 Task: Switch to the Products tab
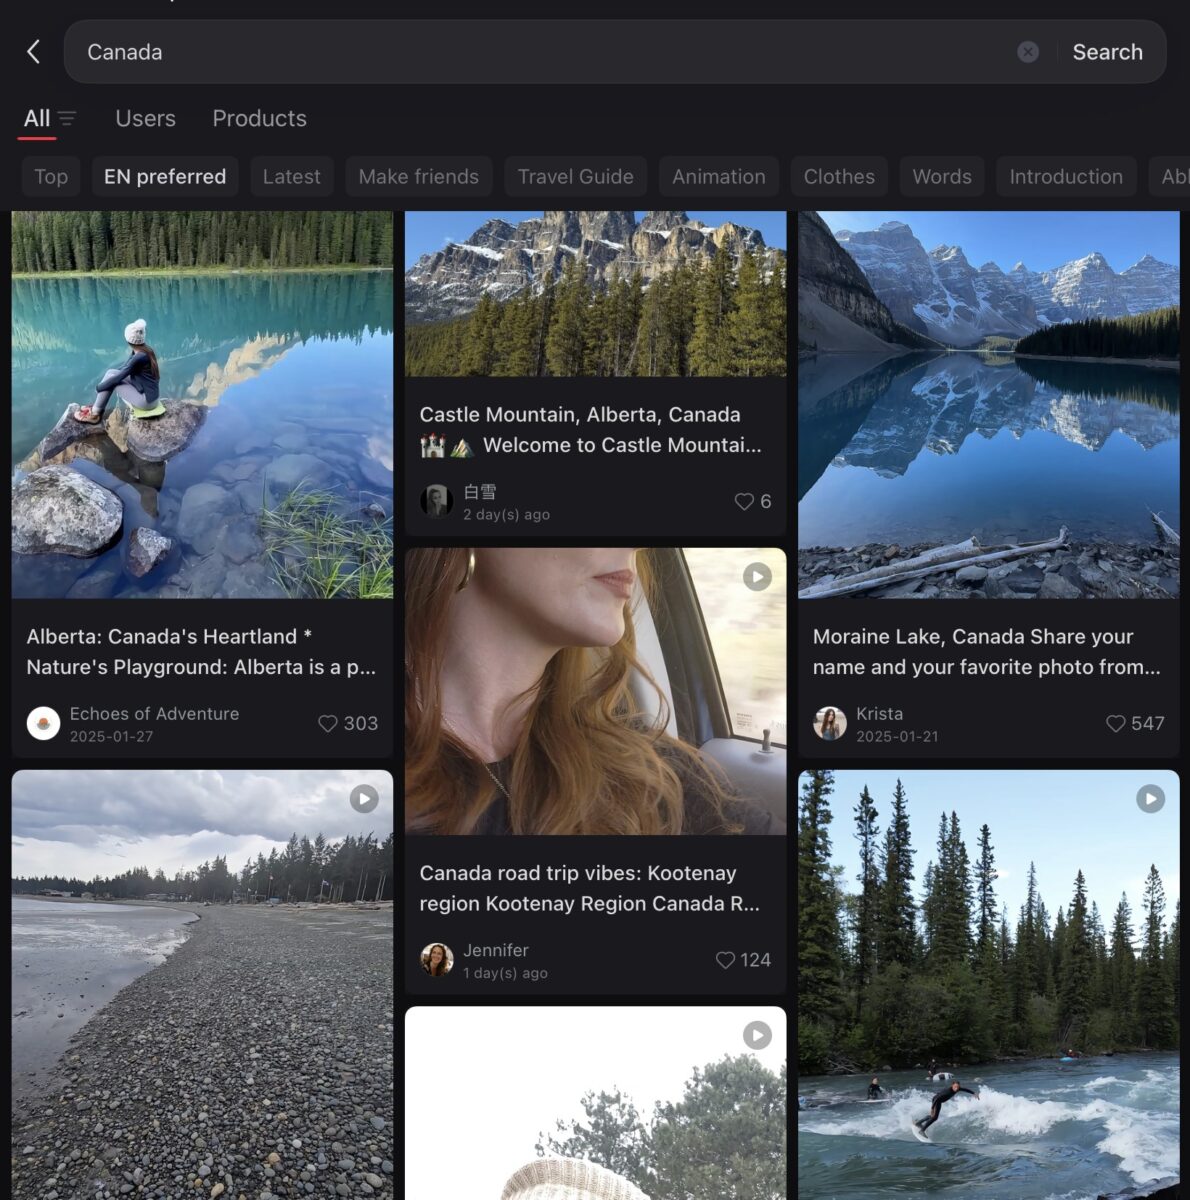[x=259, y=118]
